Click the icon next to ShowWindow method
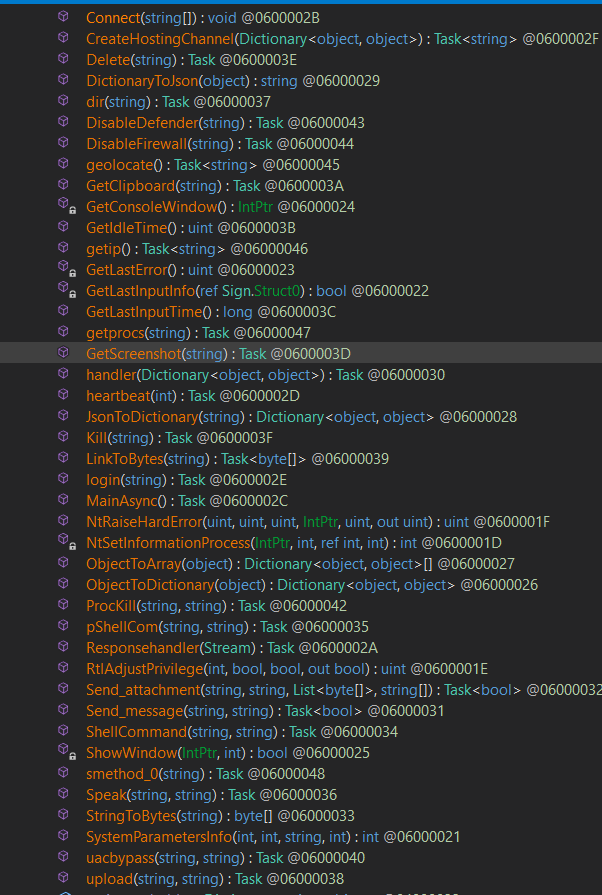The width and height of the screenshot is (602, 895). click(65, 752)
